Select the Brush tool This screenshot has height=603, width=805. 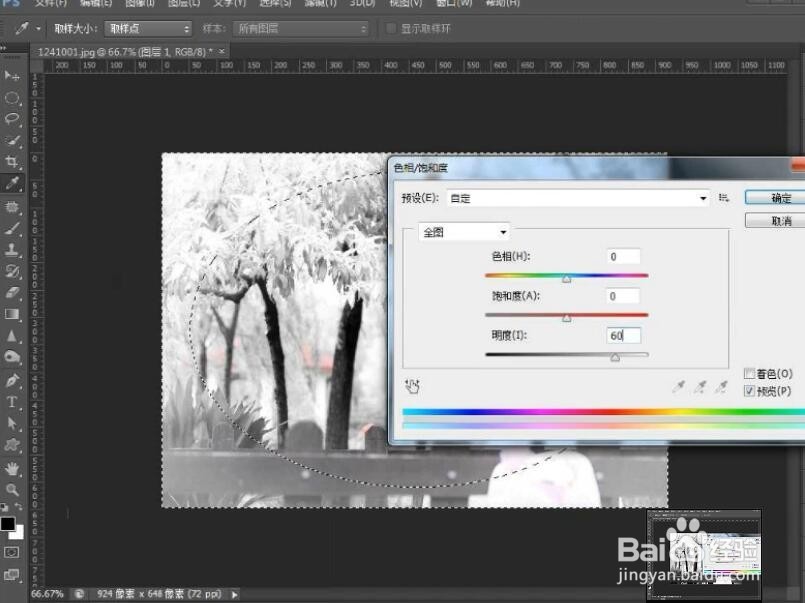point(11,228)
